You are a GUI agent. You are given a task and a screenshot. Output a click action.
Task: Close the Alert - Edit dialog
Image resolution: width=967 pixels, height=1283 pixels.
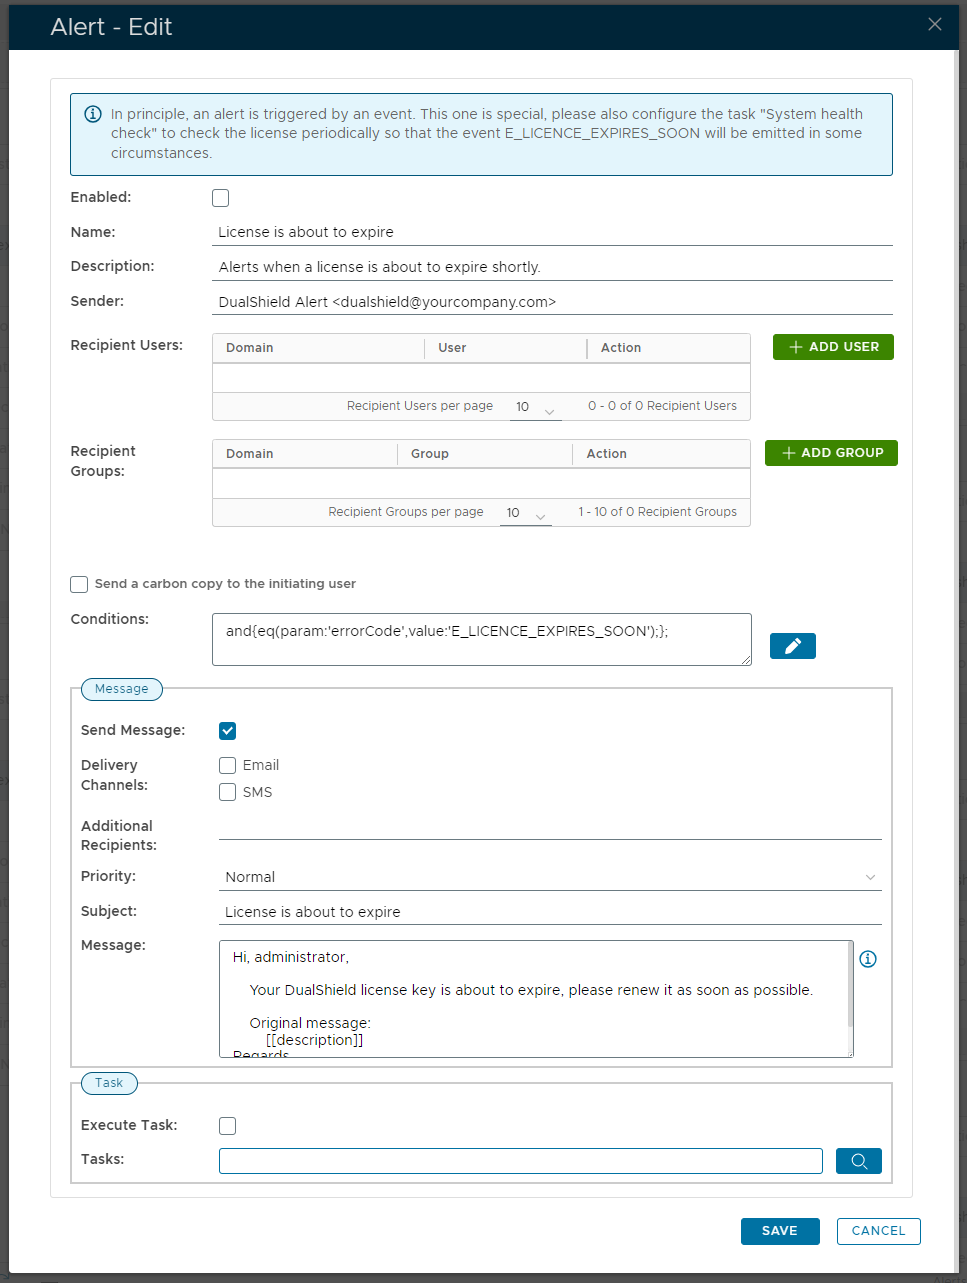tap(935, 25)
